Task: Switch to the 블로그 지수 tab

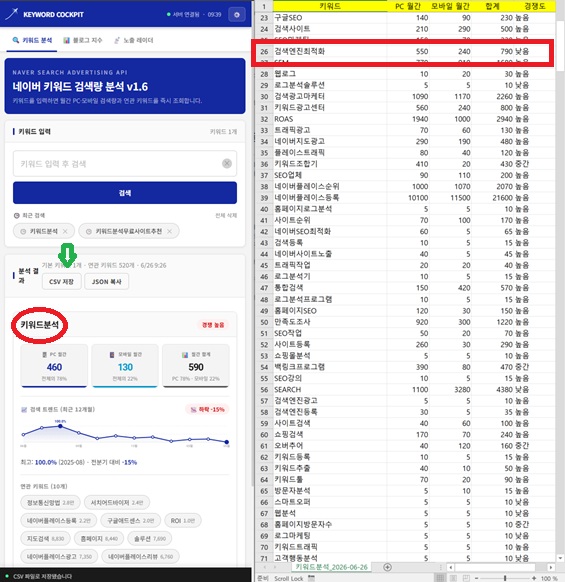Action: [83, 40]
